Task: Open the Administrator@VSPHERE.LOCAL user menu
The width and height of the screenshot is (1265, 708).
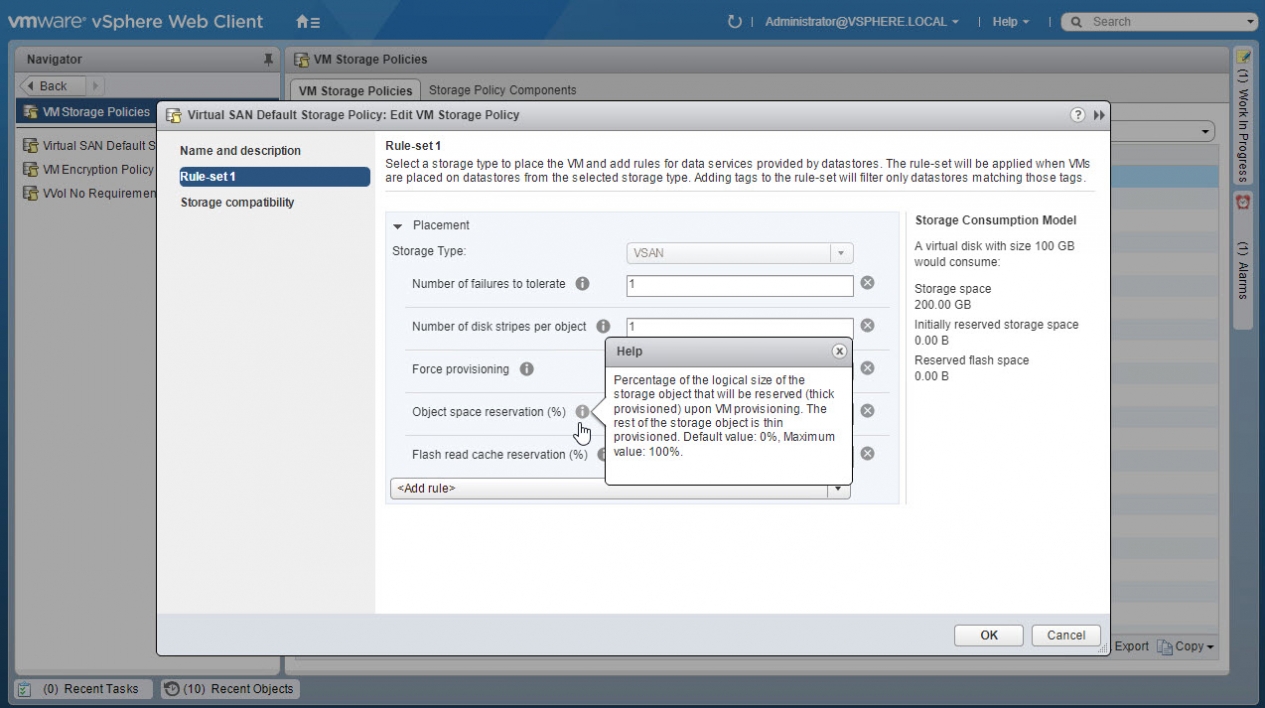Action: tap(861, 21)
